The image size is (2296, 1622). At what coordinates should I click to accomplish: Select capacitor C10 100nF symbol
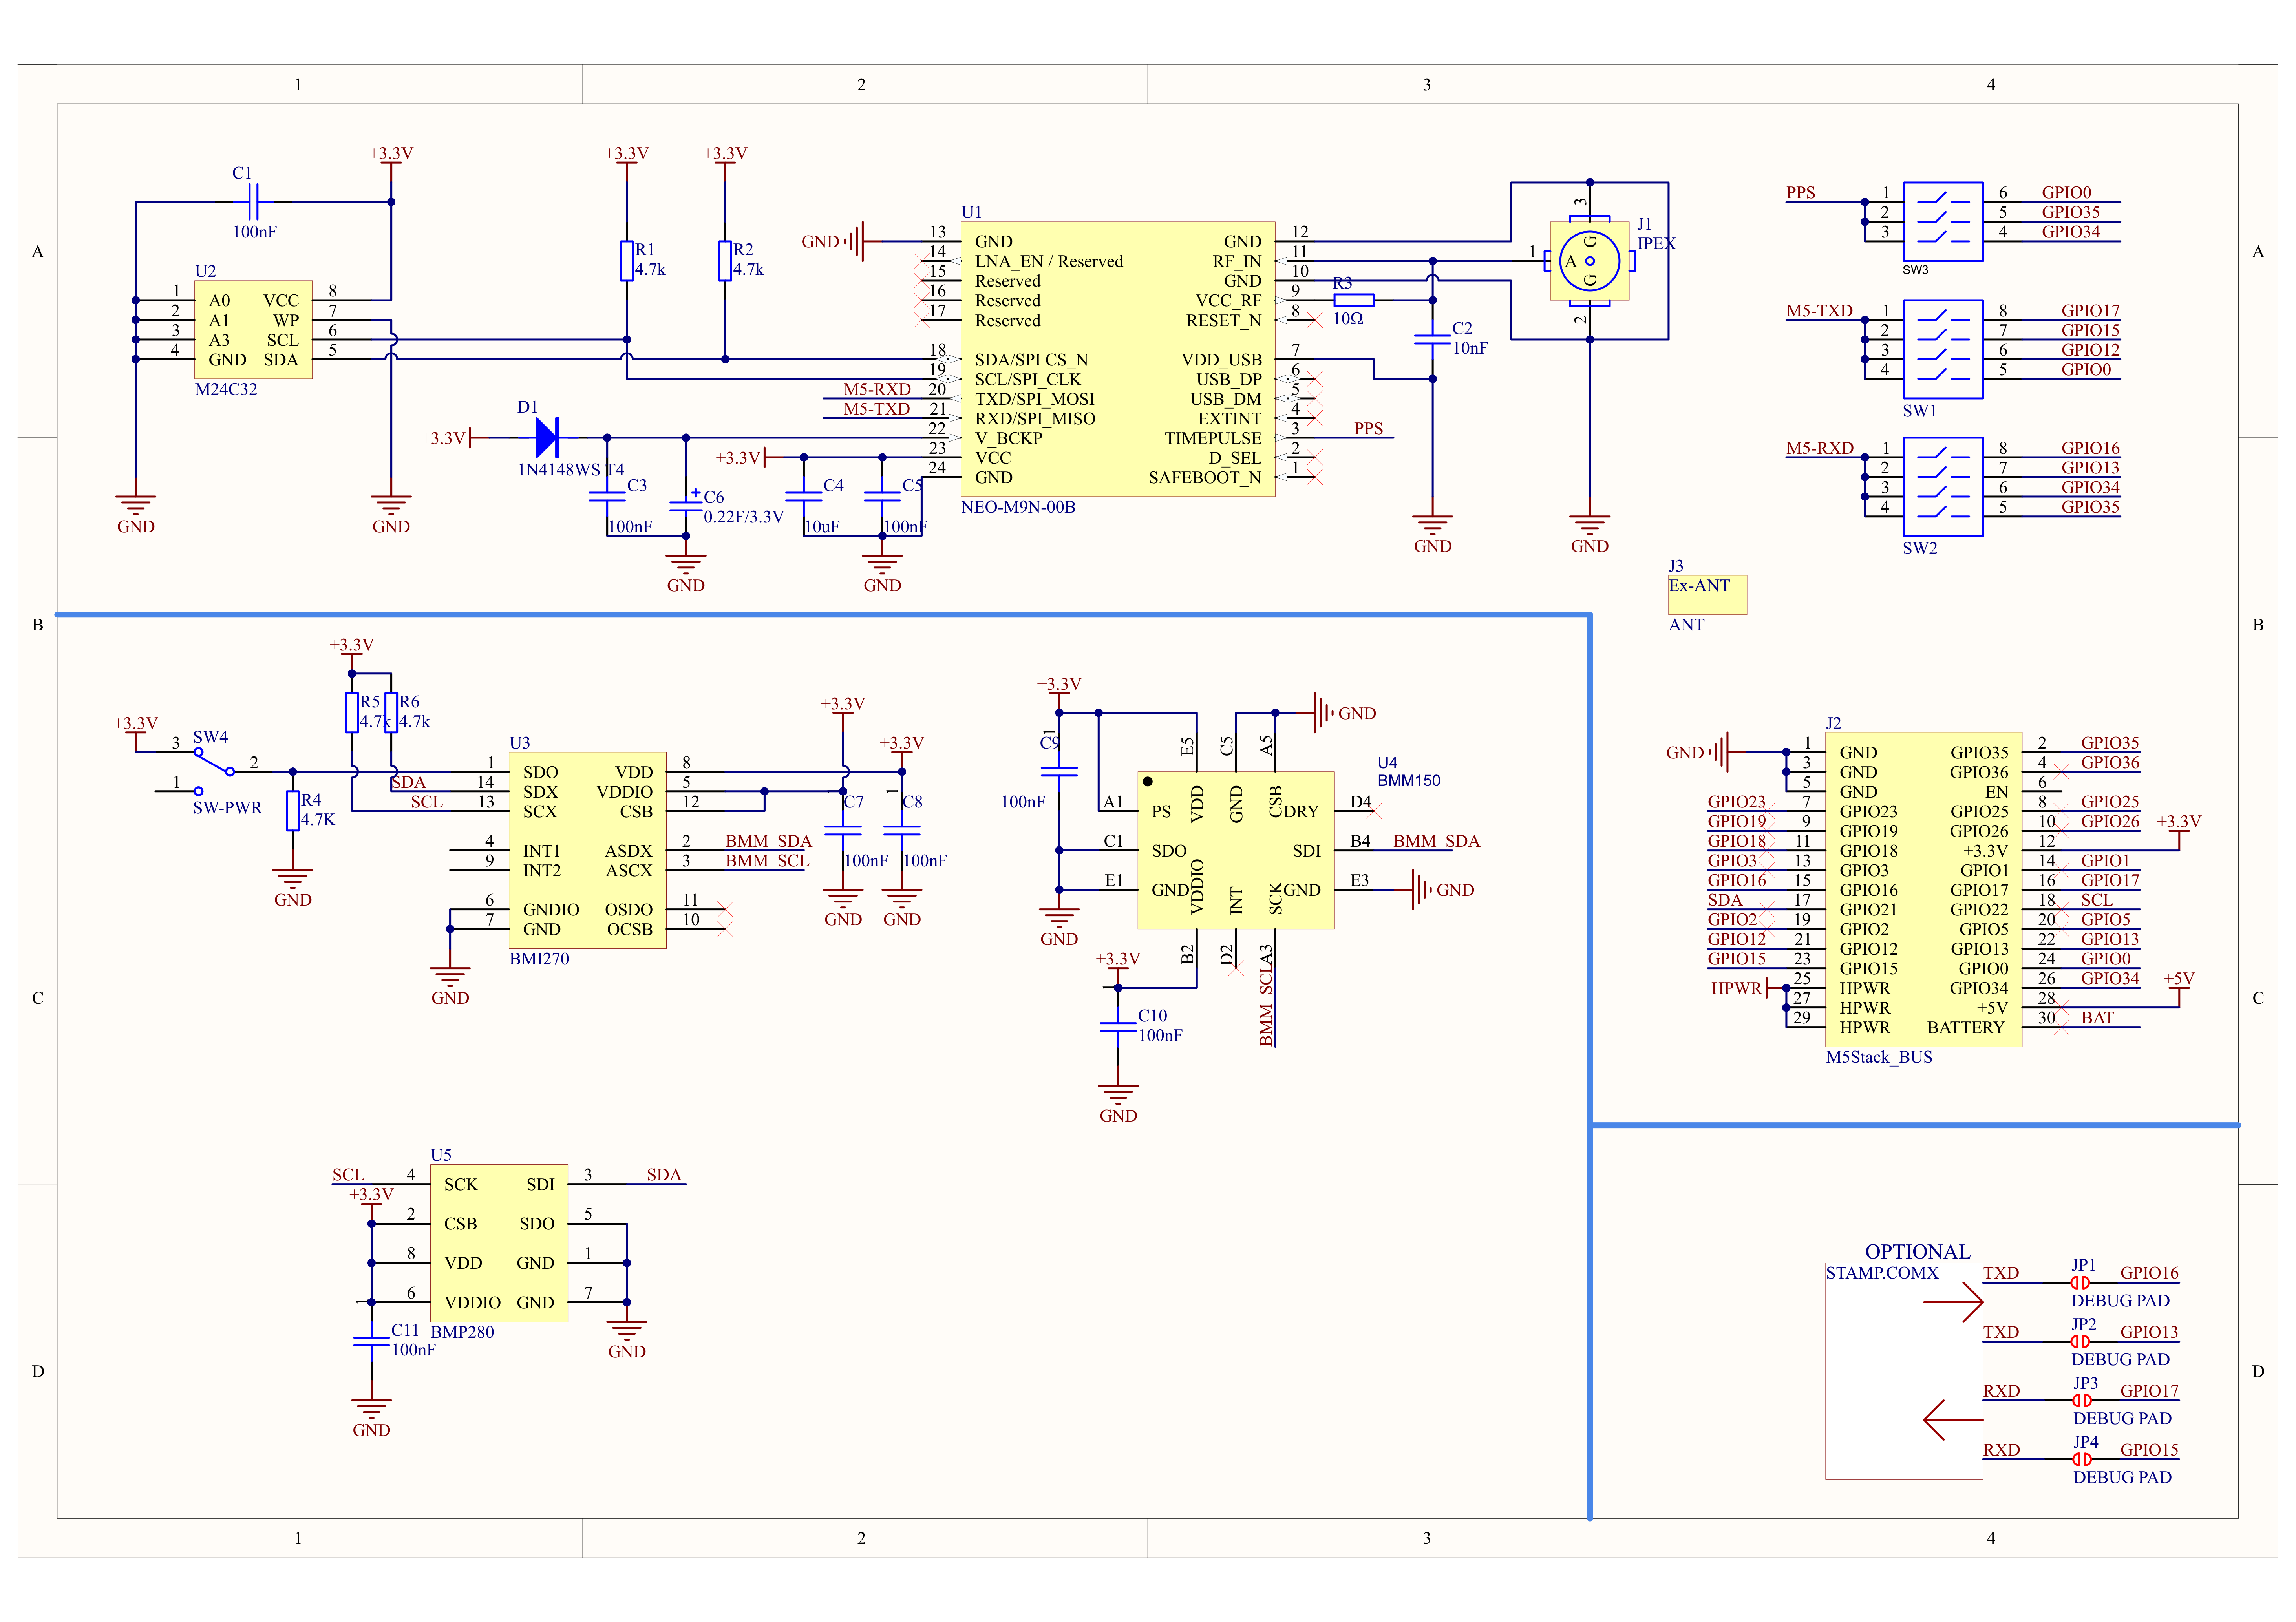tap(1118, 1027)
